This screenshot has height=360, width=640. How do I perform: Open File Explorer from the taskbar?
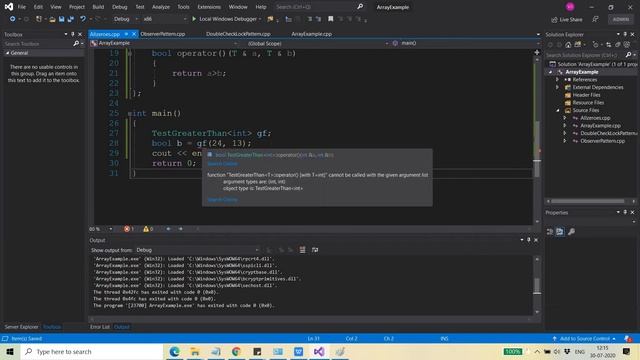tap(195, 351)
